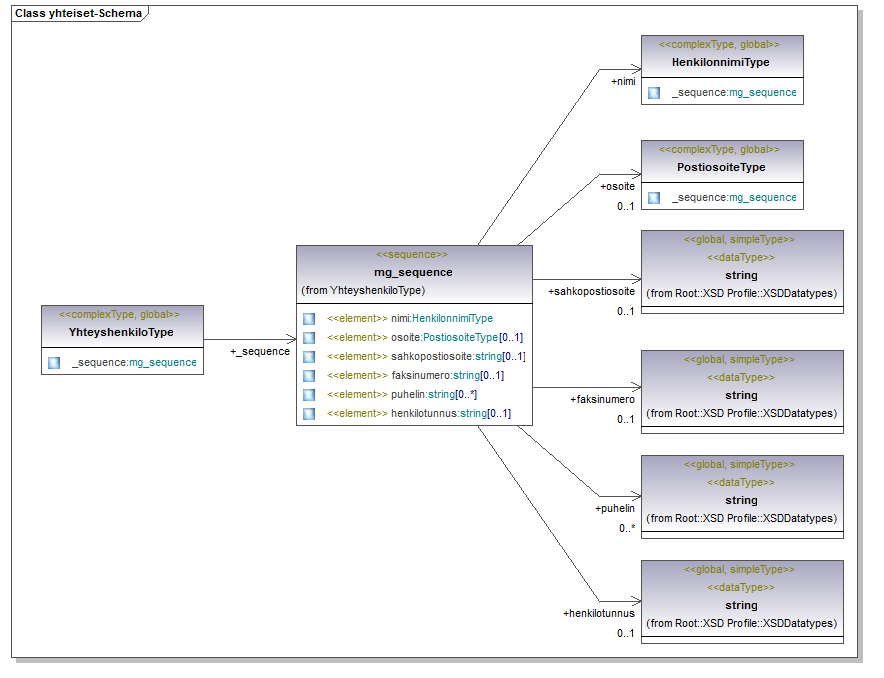Click the +faksinumero association role label

(602, 400)
